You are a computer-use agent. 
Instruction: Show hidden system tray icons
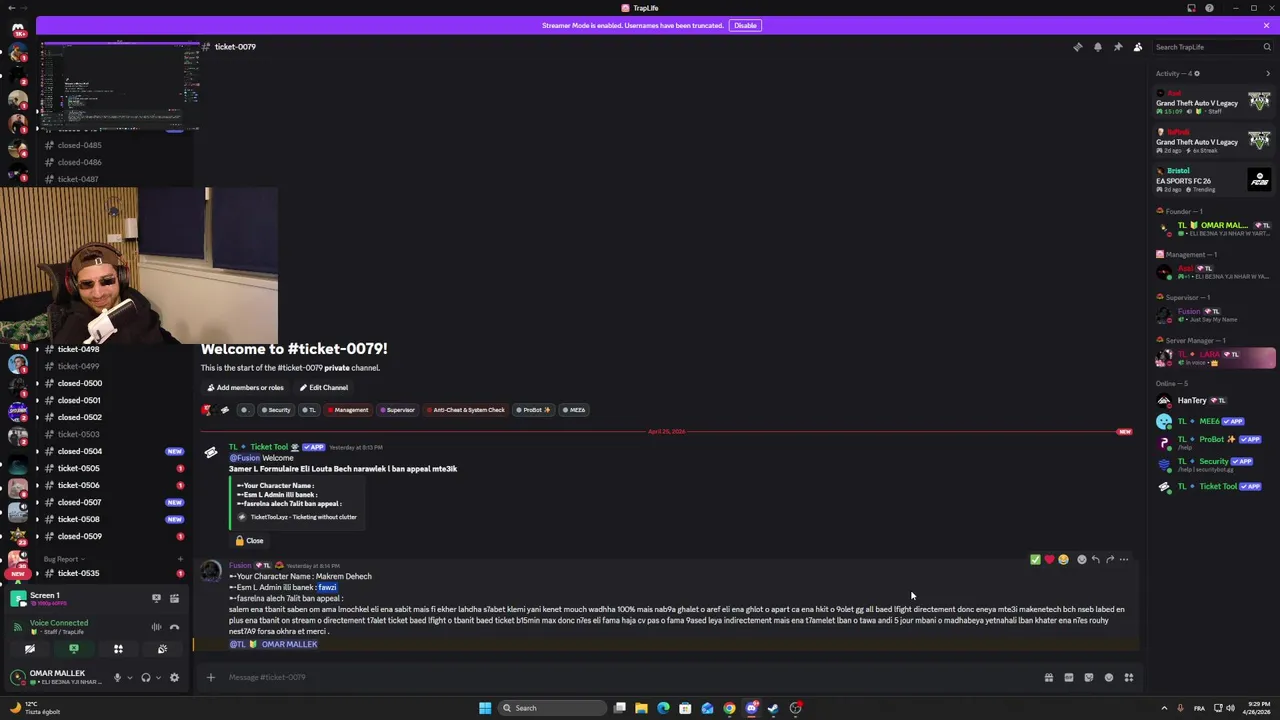point(1164,708)
